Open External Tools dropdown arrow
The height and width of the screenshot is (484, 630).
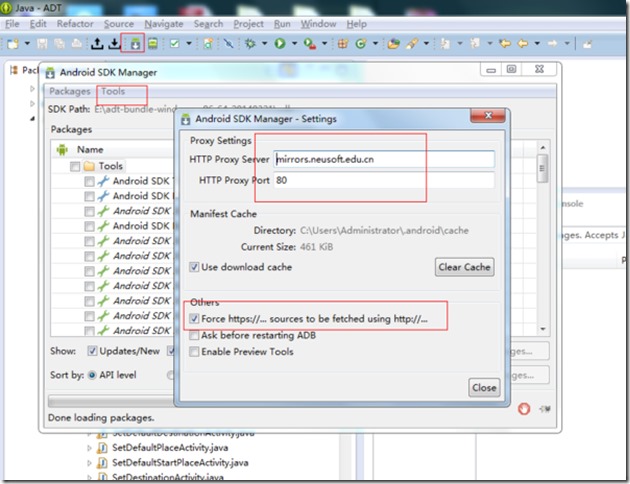point(324,43)
